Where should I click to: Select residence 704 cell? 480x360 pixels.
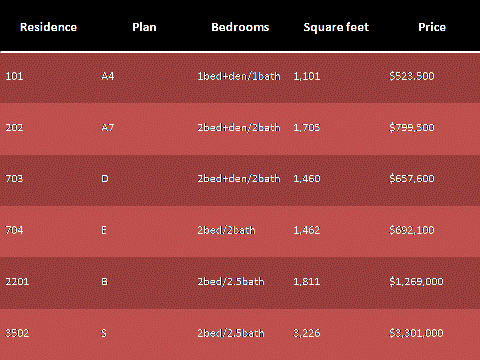pos(14,230)
